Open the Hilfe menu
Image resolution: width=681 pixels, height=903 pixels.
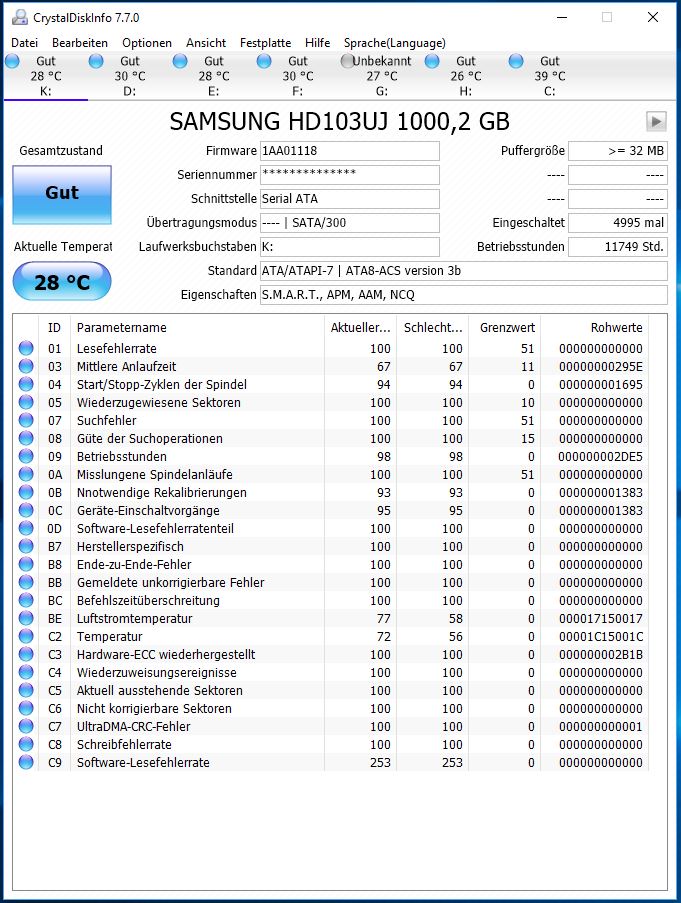click(x=317, y=43)
